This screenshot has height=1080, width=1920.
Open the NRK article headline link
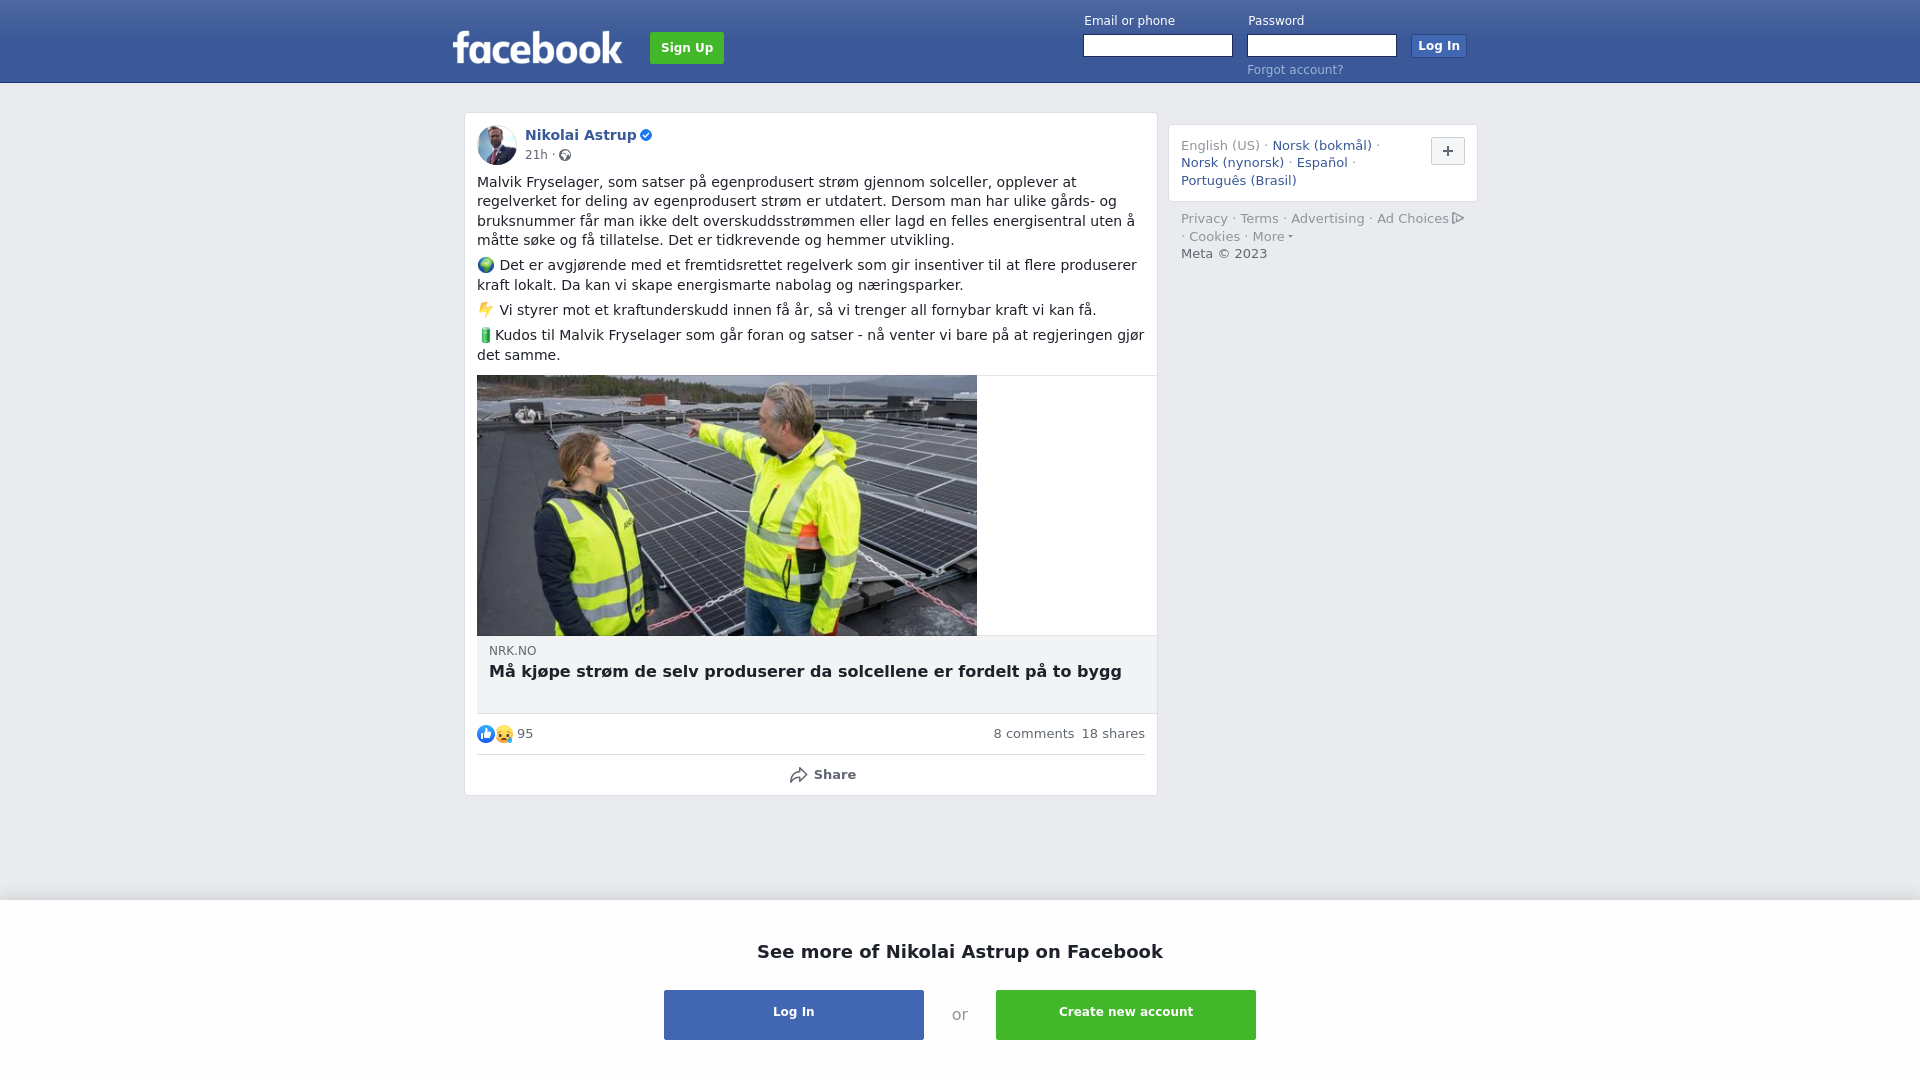pyautogui.click(x=805, y=672)
